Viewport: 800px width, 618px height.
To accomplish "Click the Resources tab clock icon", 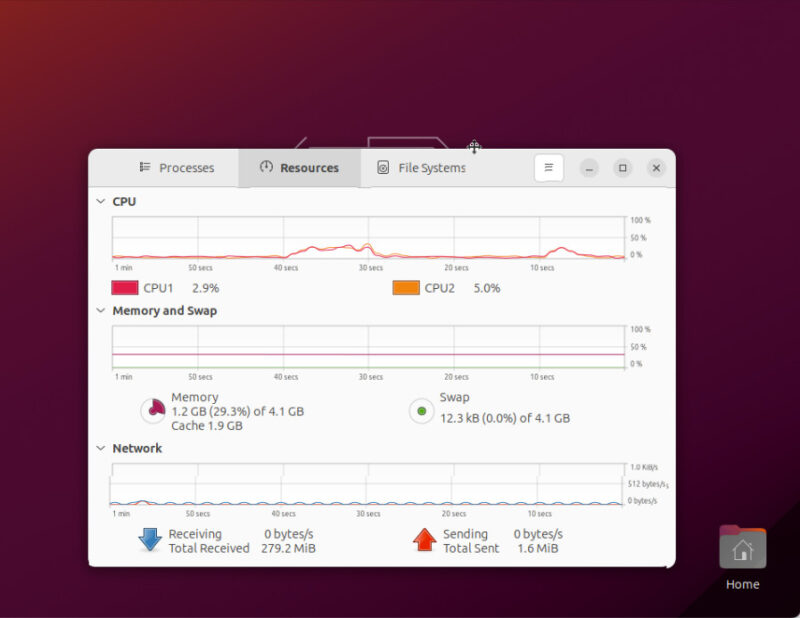I will [265, 167].
